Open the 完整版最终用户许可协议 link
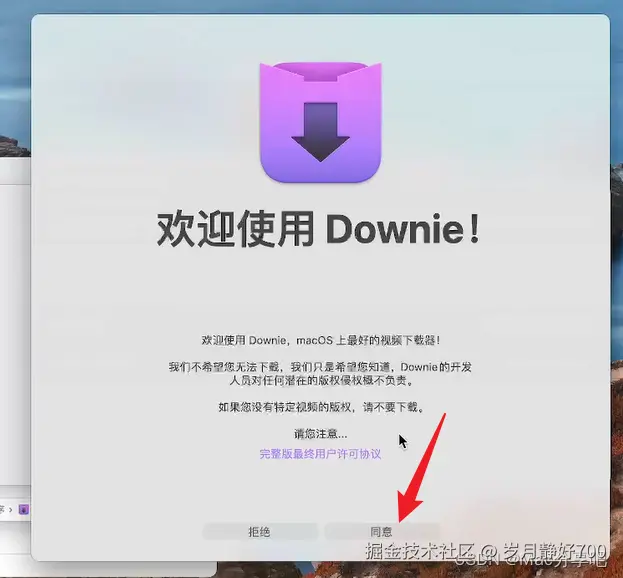This screenshot has width=623, height=578. pyautogui.click(x=320, y=454)
